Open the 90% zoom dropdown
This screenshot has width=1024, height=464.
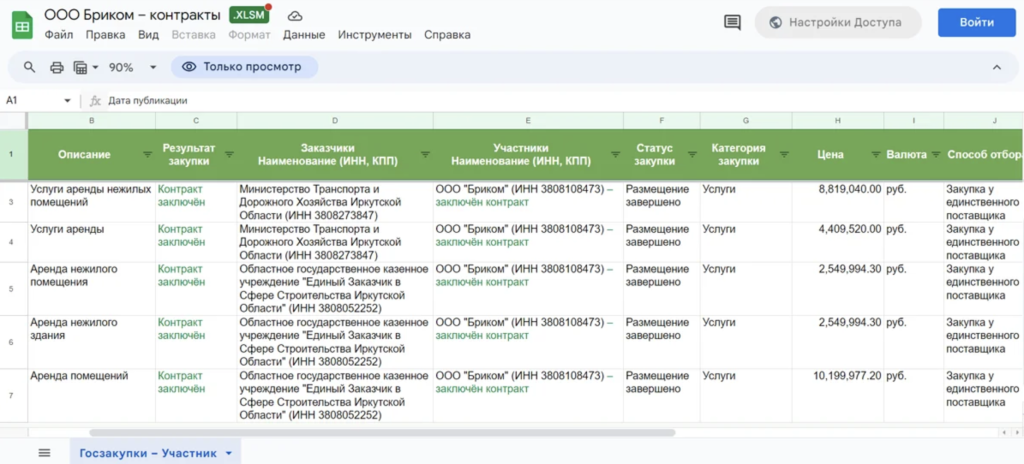(x=153, y=67)
